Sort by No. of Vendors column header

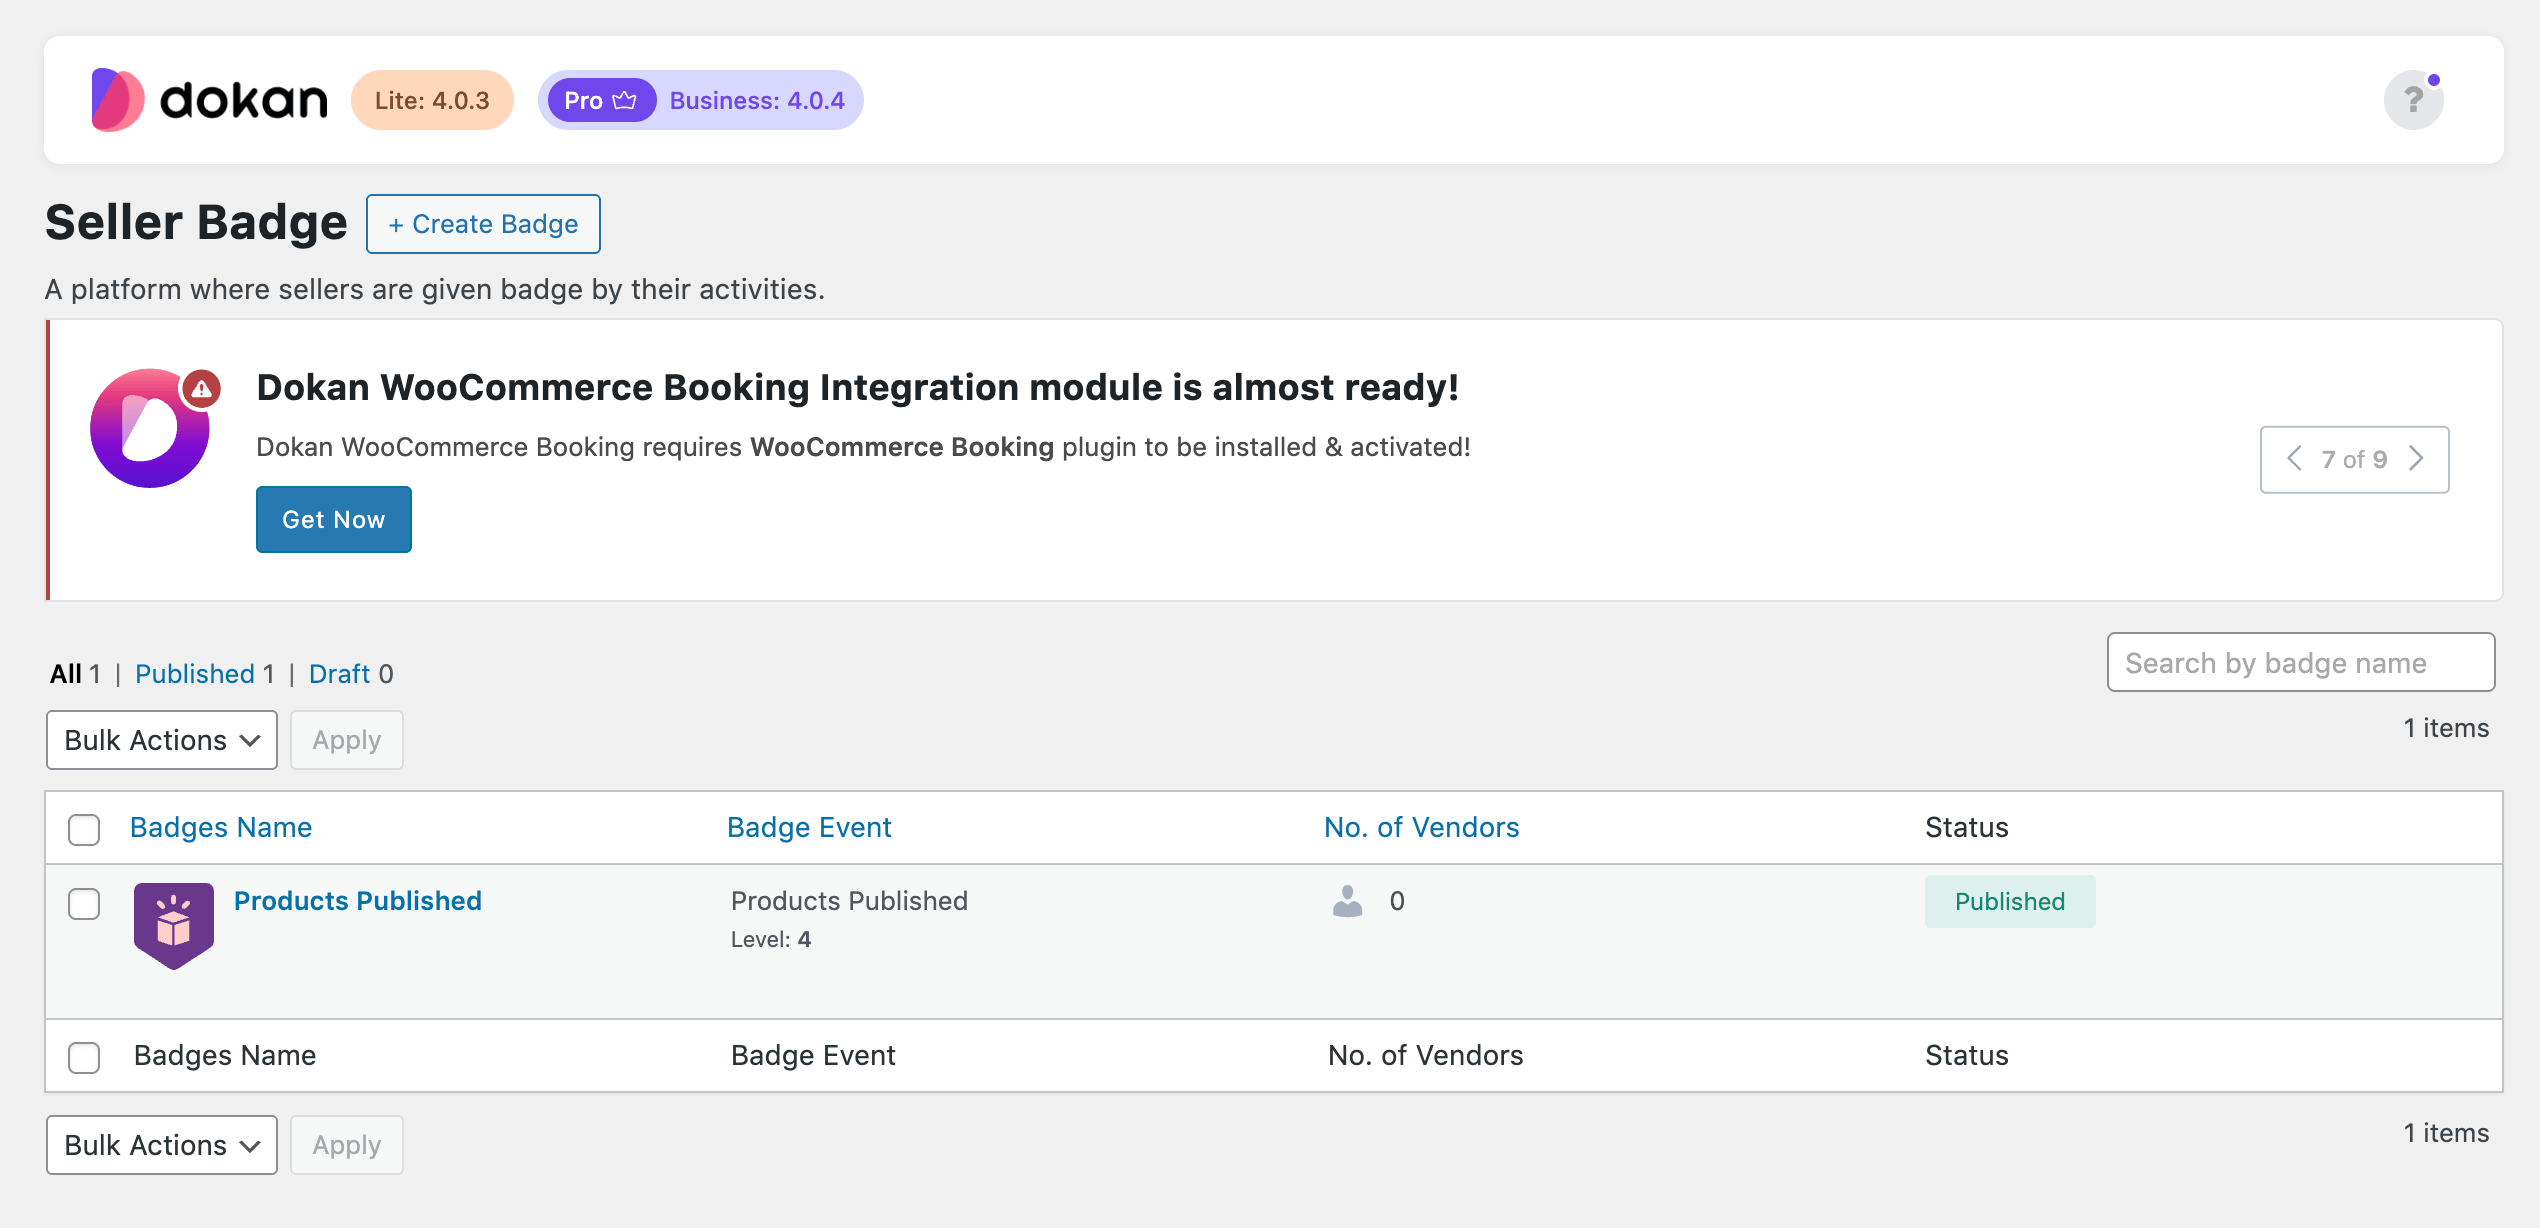pyautogui.click(x=1422, y=827)
